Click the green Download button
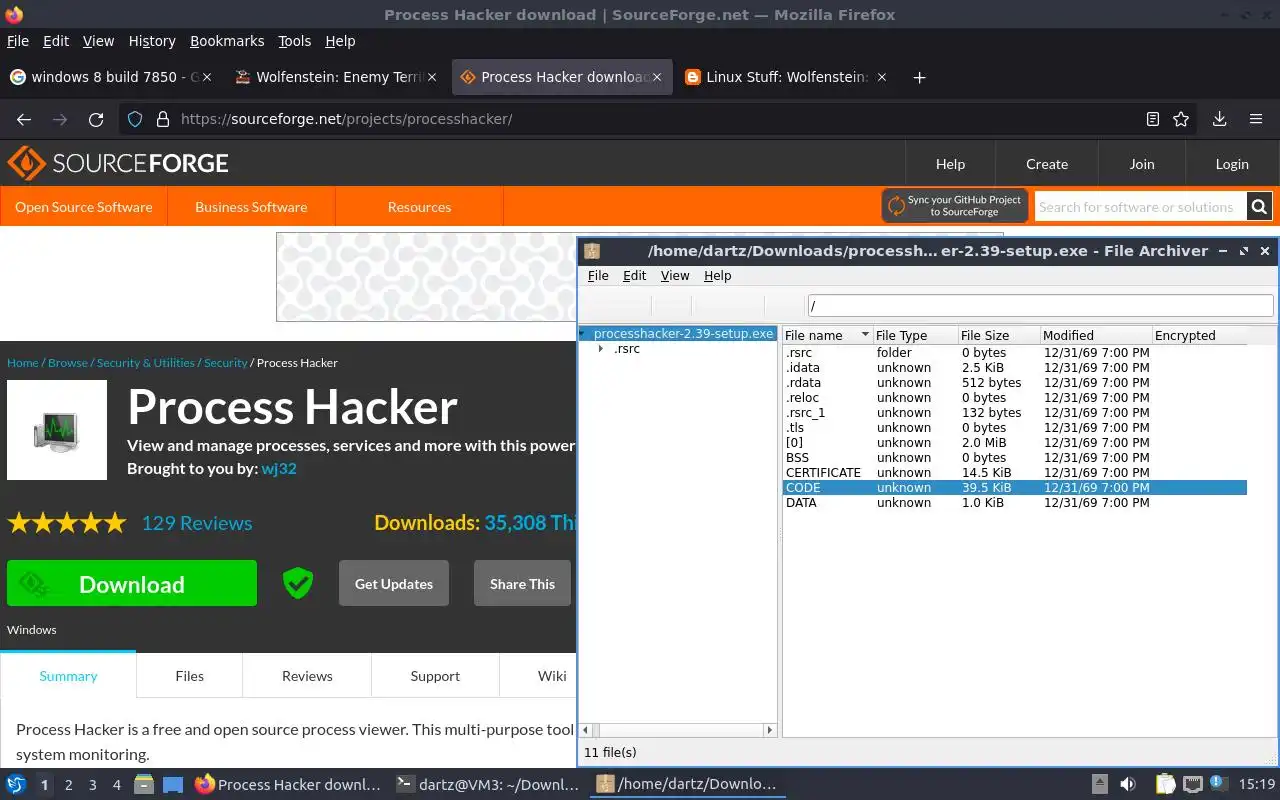 coord(132,584)
